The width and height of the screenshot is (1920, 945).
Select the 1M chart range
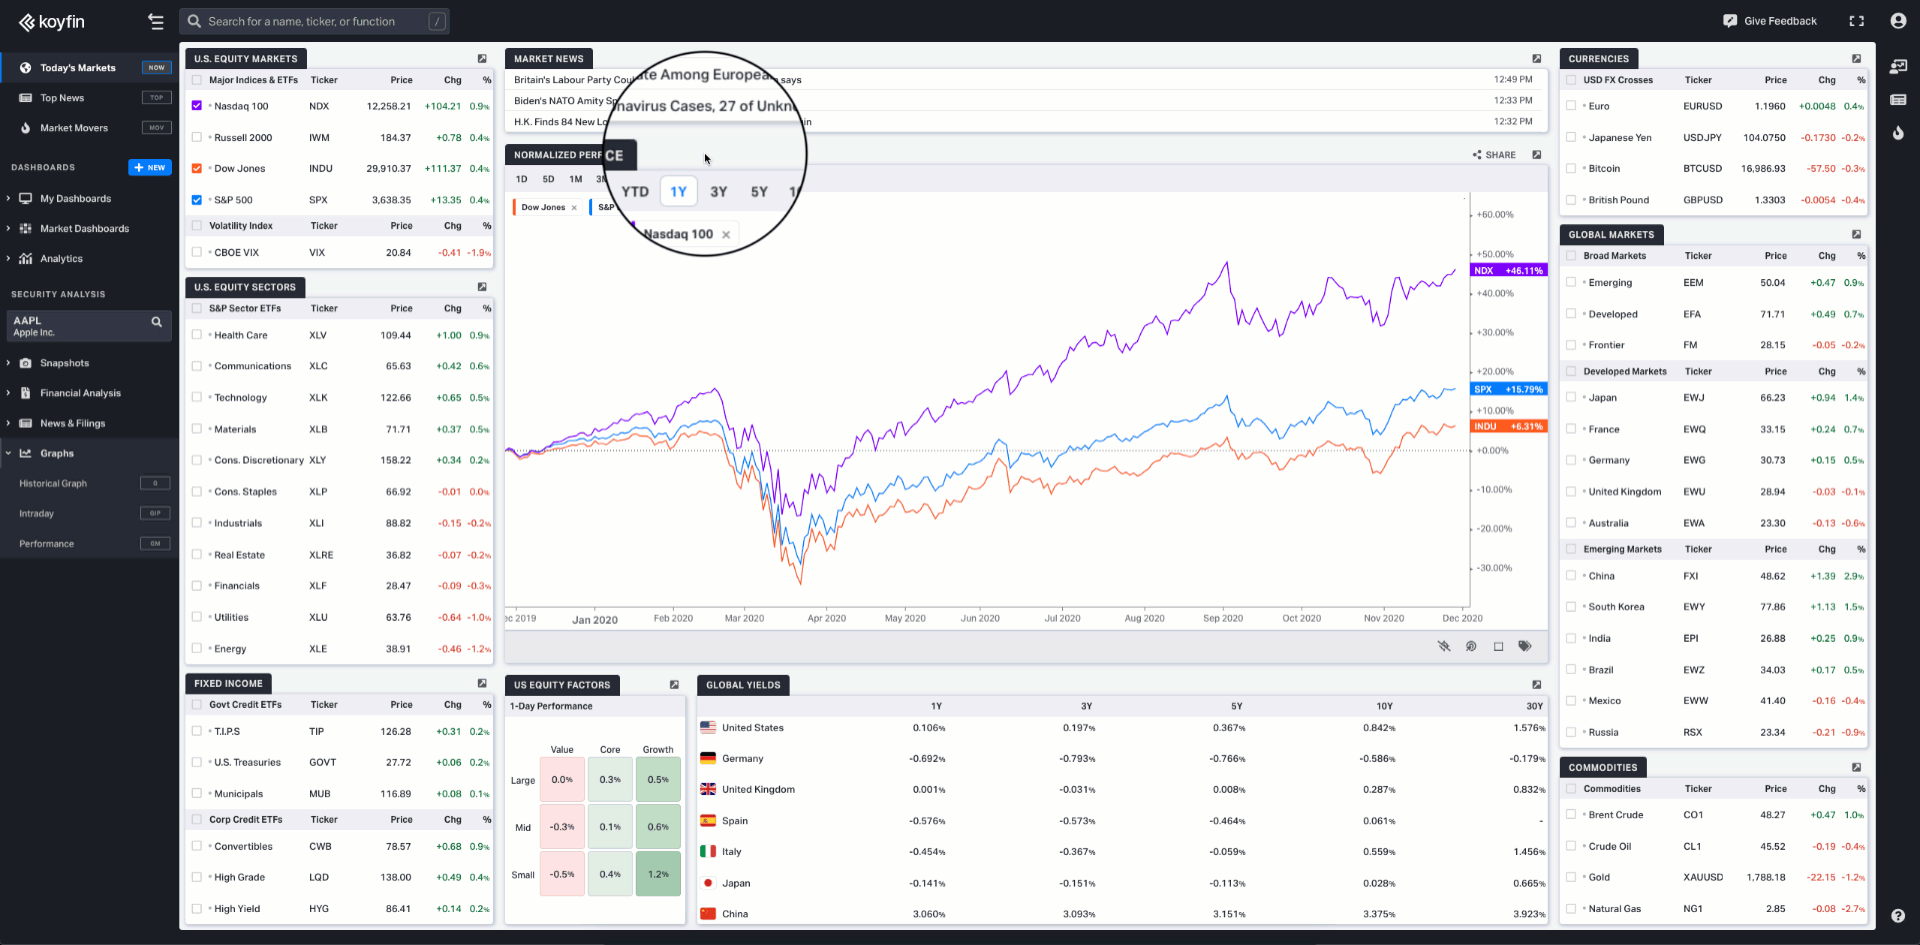click(576, 179)
